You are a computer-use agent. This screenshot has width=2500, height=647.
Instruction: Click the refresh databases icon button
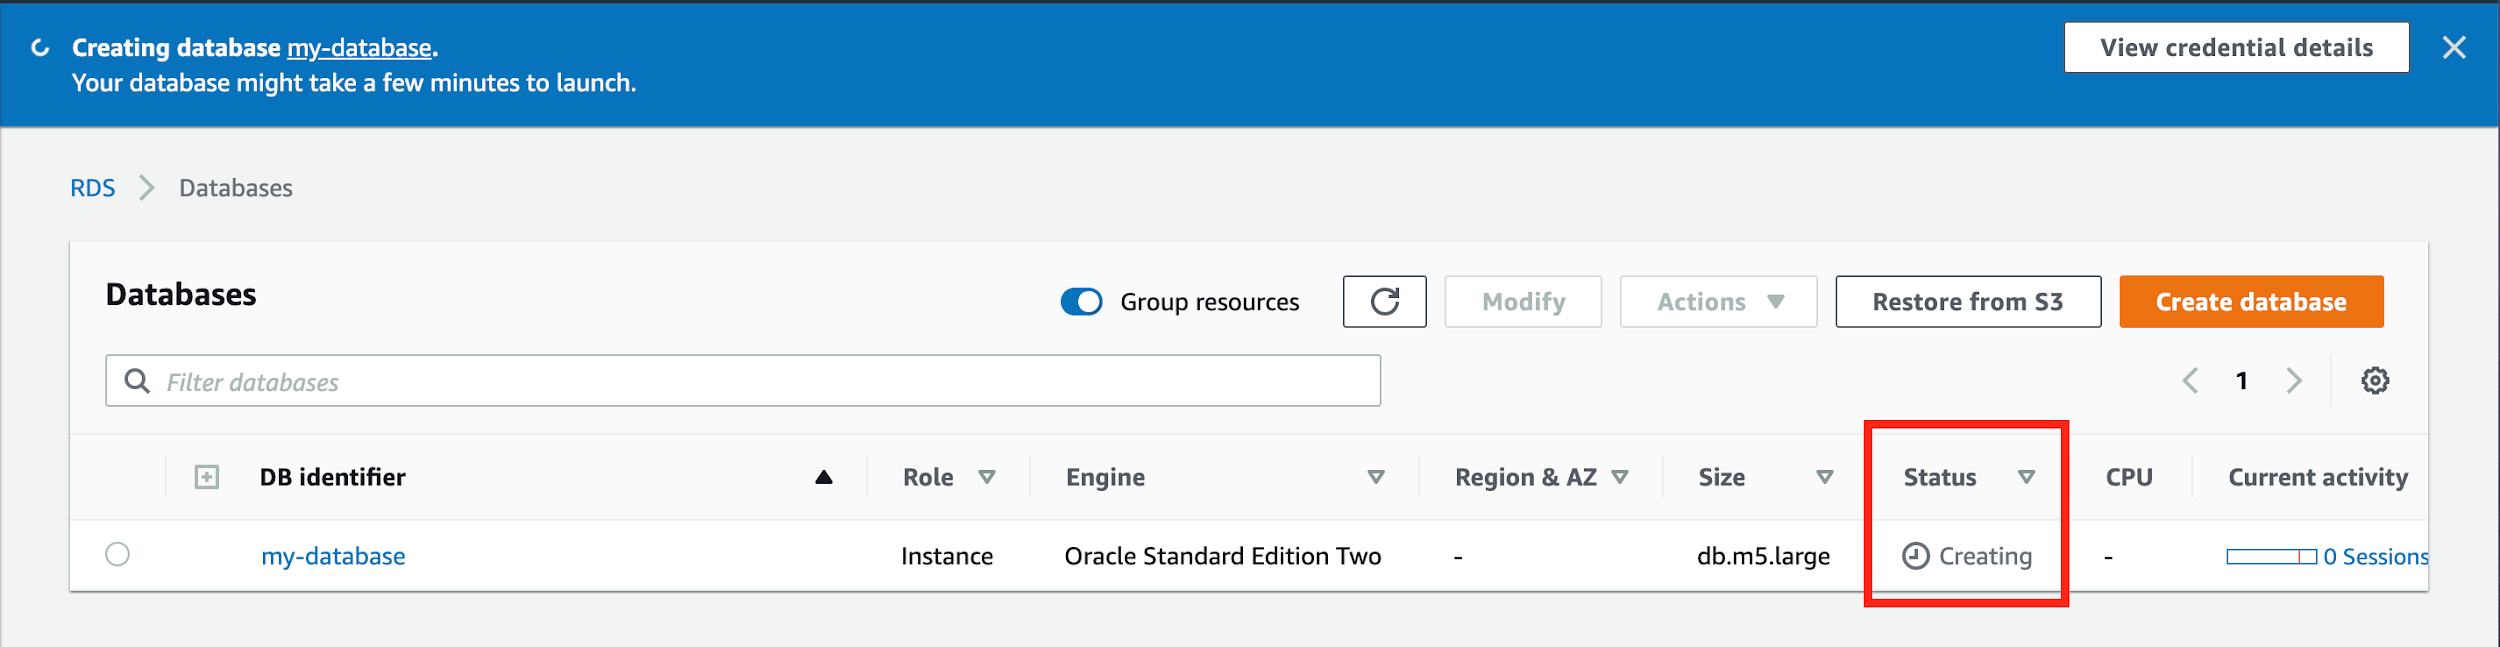tap(1384, 301)
